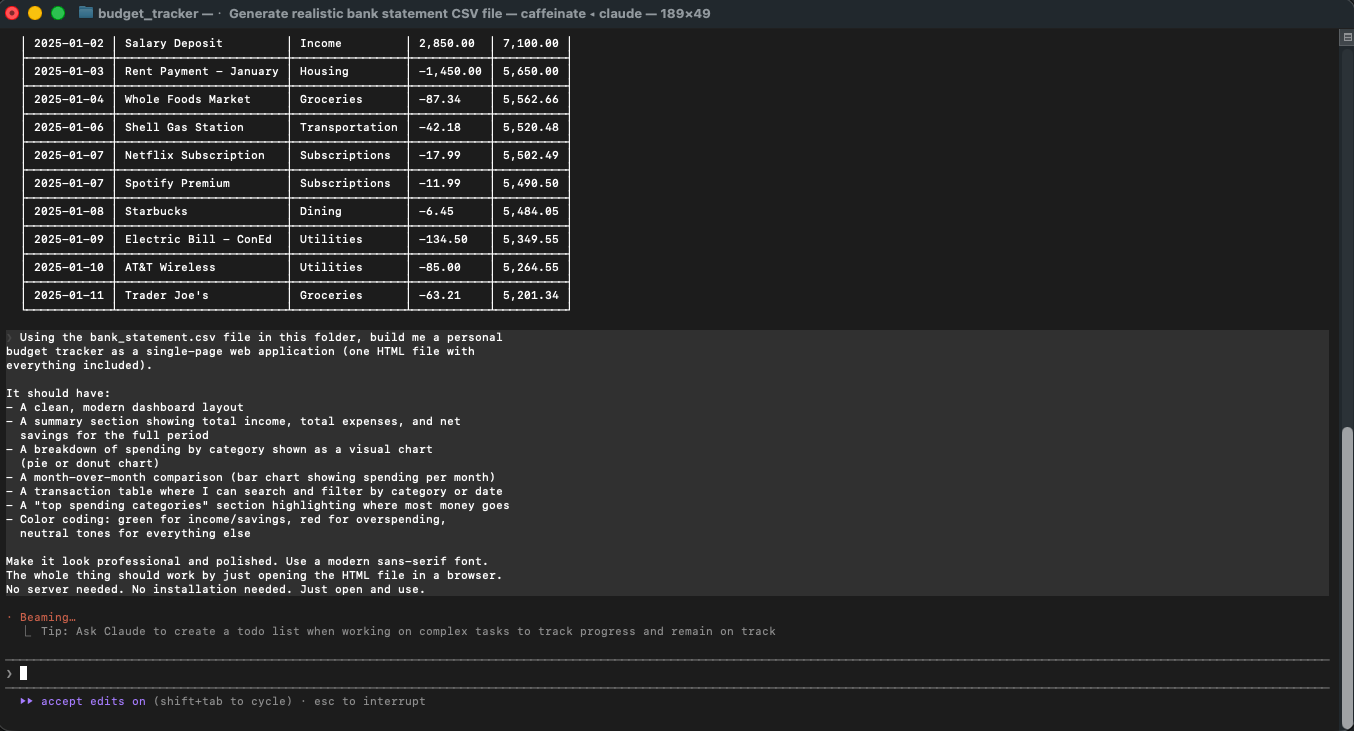Screen dimensions: 1354x731
Task: Click the amount '-85.00'
Action: (440, 267)
